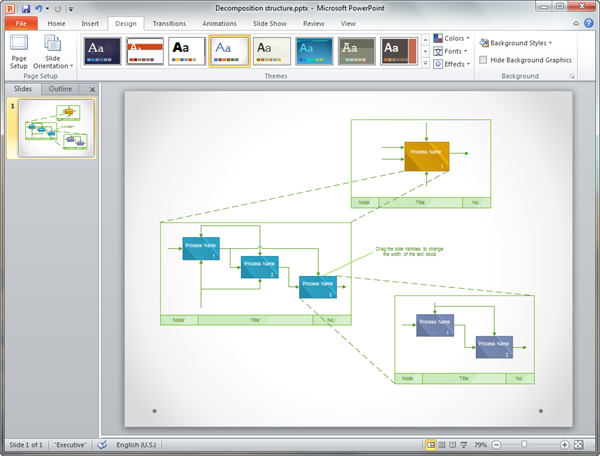Open the Transitions ribbon tab
Screen dimensions: 600x456
169,24
